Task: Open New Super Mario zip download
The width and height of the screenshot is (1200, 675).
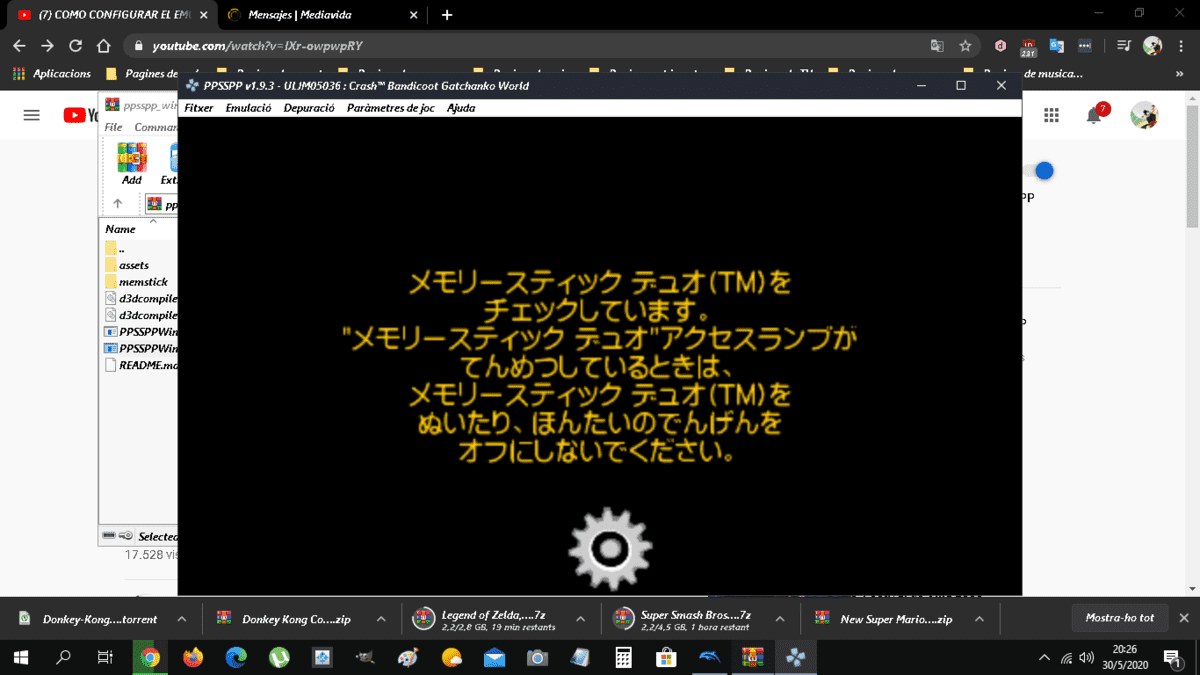Action: coord(884,619)
